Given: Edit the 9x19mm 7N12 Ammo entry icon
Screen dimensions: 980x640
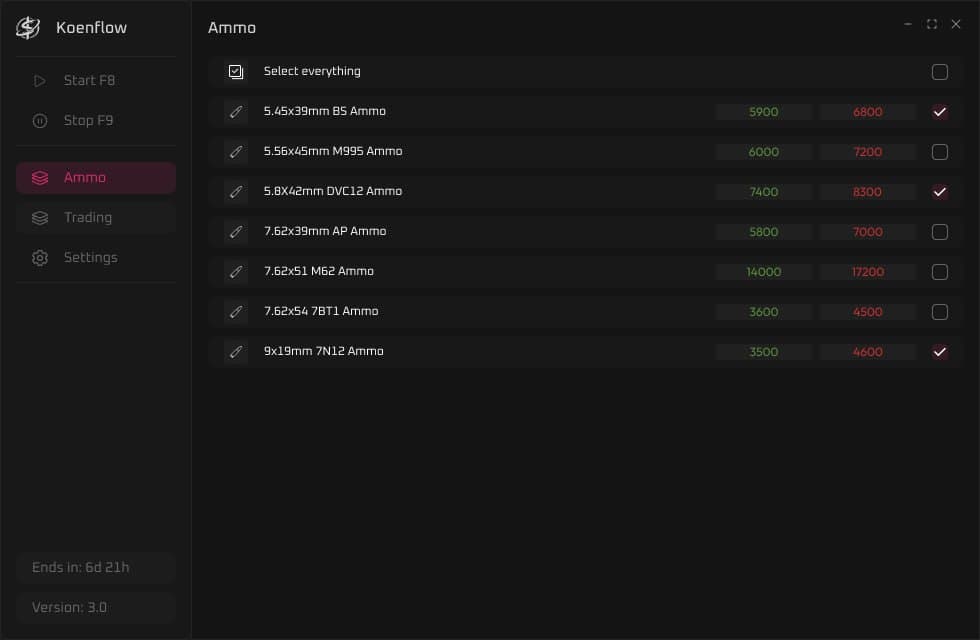Looking at the screenshot, I should coord(236,352).
